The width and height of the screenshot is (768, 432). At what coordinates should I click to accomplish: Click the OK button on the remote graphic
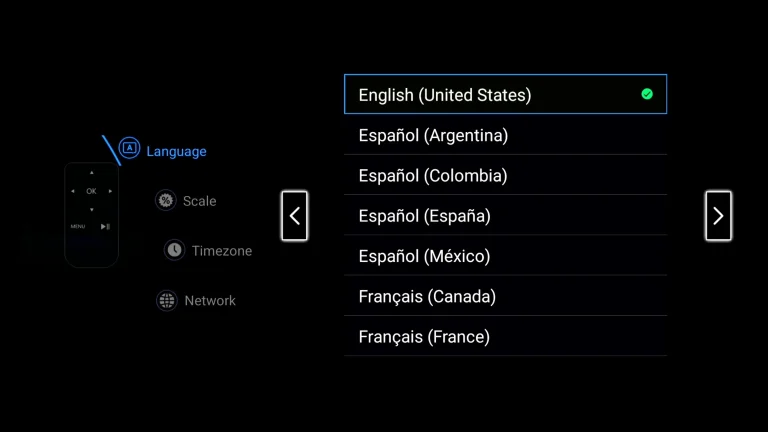pyautogui.click(x=92, y=191)
